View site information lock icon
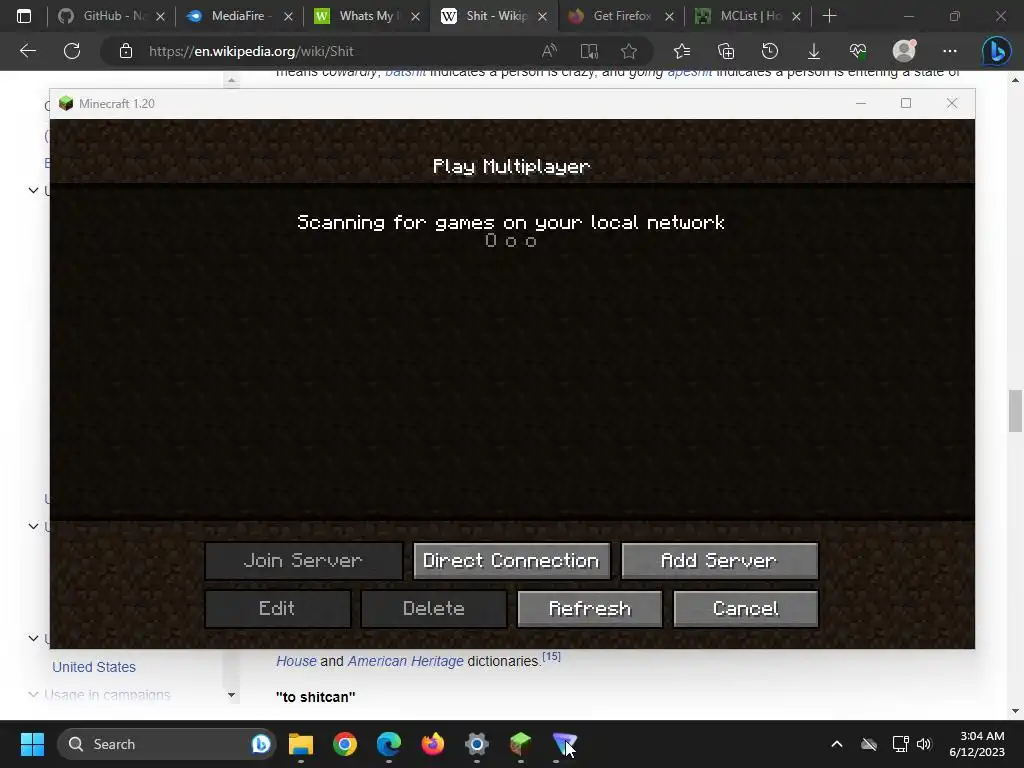Screen dimensions: 1024x768 point(125,51)
